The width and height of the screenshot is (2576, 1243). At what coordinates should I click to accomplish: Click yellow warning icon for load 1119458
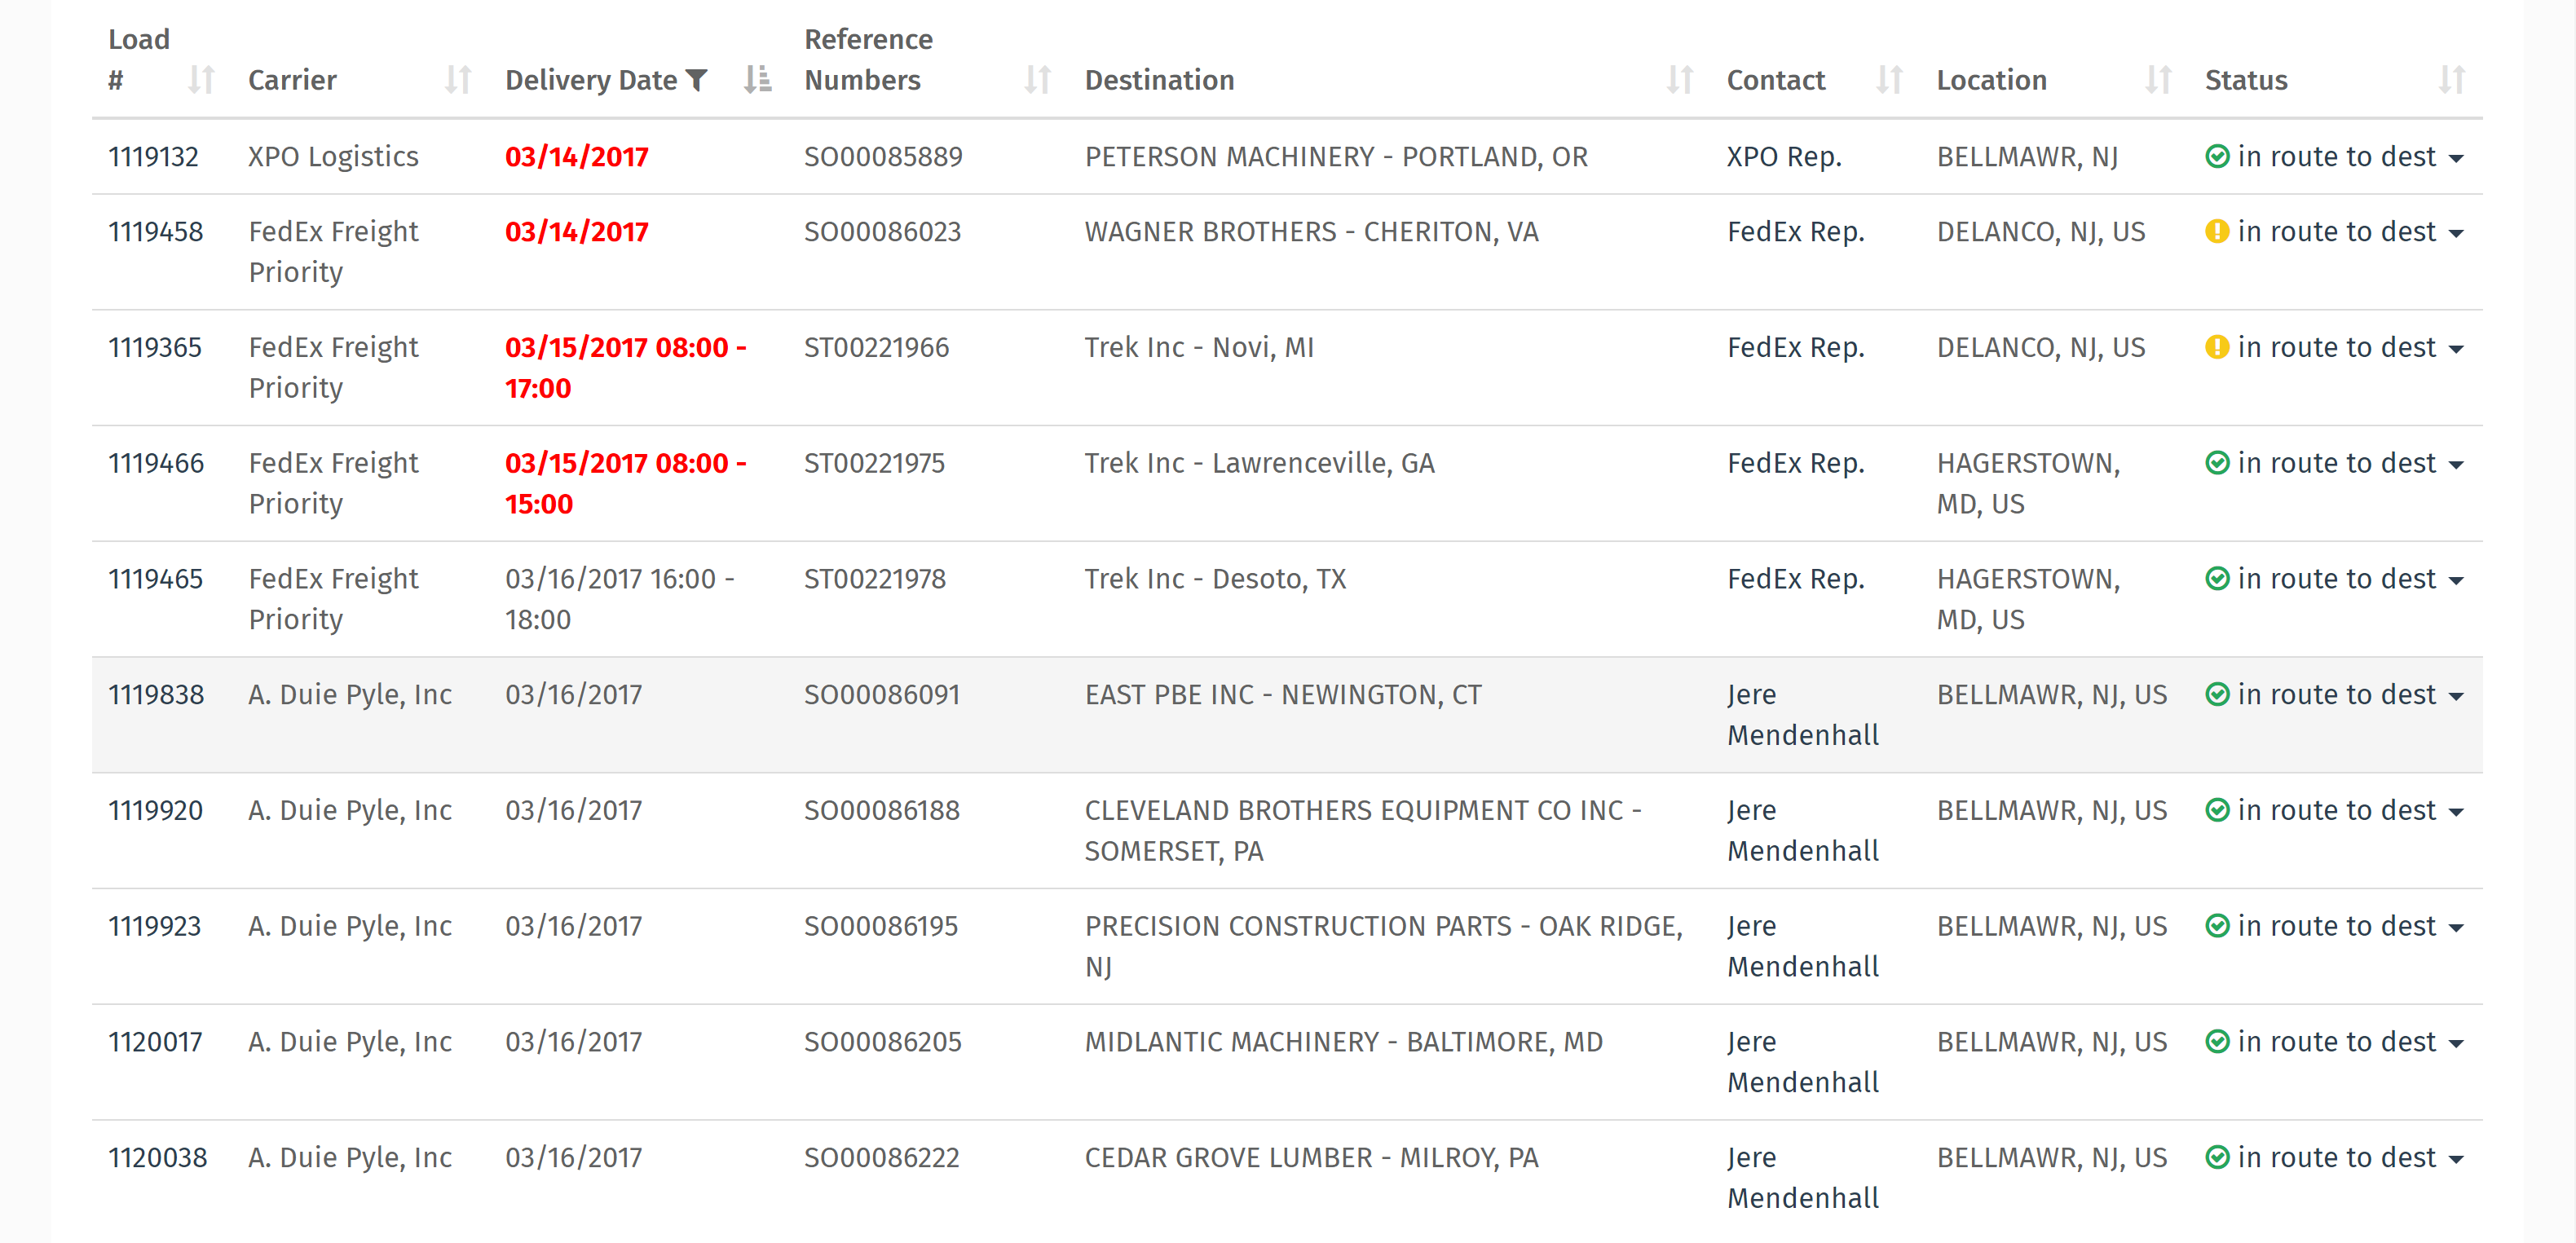point(2216,232)
